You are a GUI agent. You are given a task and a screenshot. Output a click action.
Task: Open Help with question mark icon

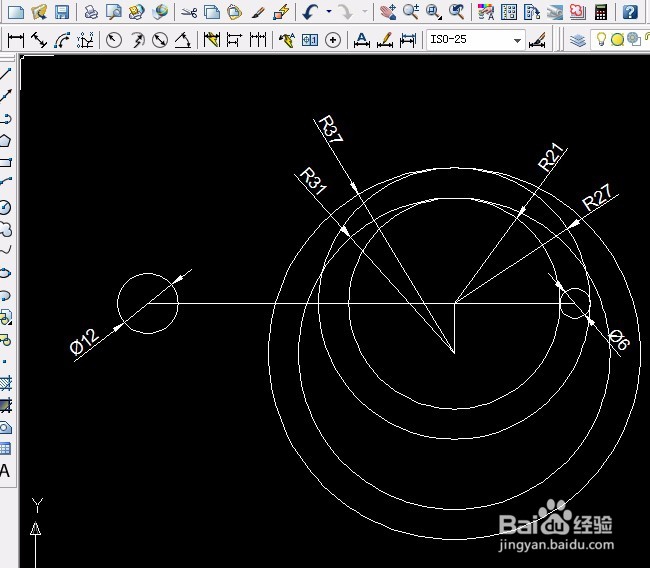(630, 12)
